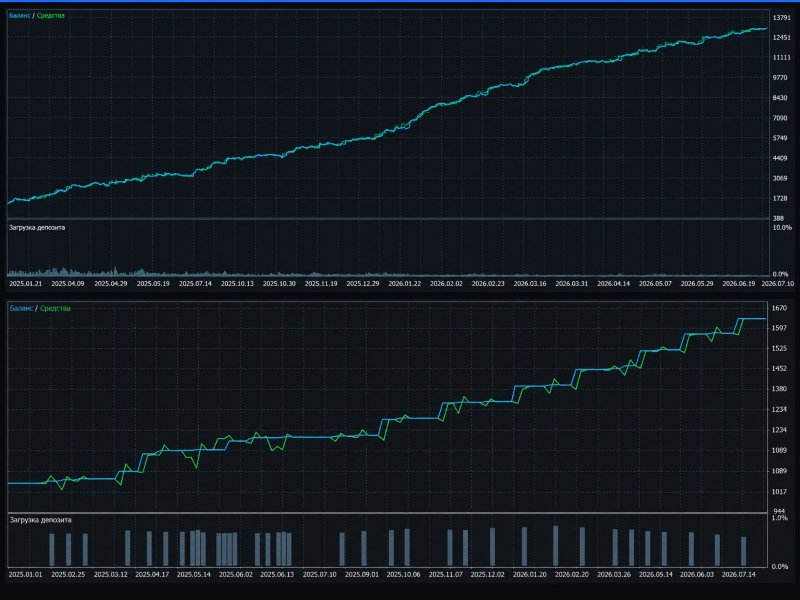Select the 2026.02.23 date label
The width and height of the screenshot is (800, 600).
pos(488,284)
